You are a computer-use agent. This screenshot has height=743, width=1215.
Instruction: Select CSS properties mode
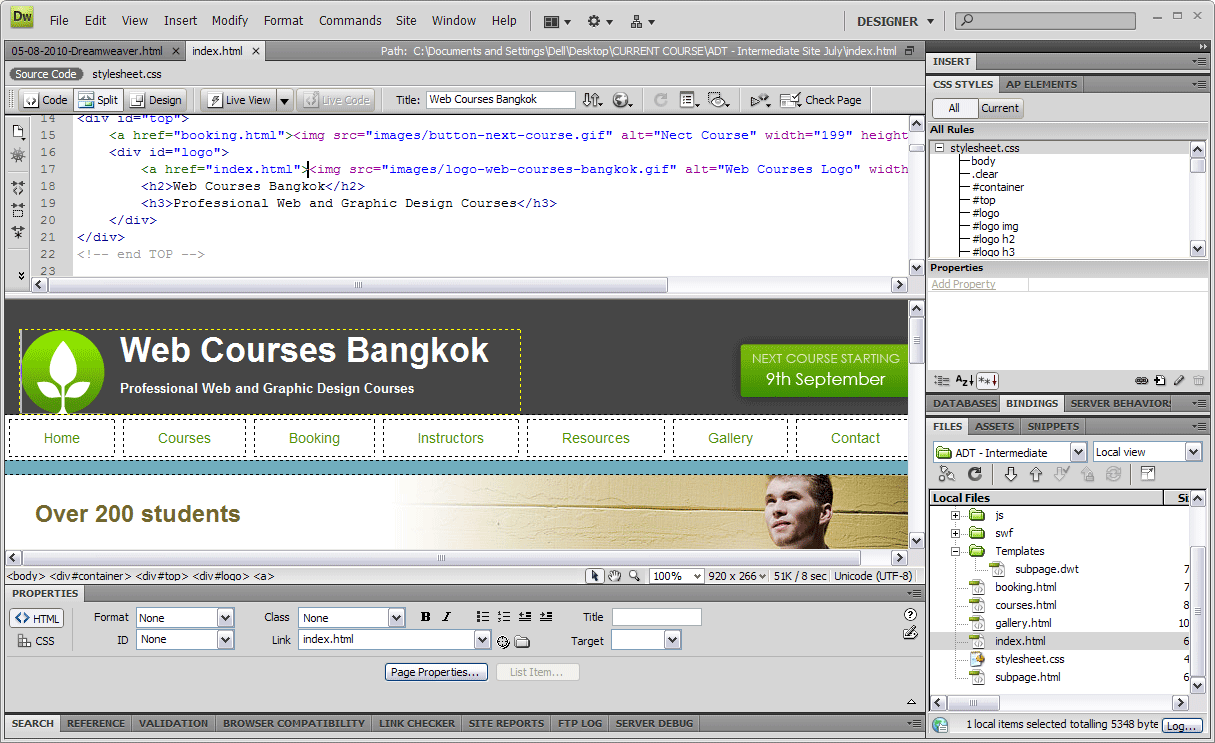pos(37,641)
